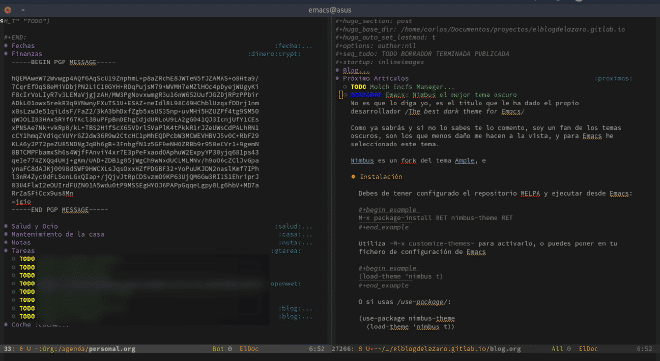Screen dimensions: 660x361
Task: Click the 6:52 clock in the right mode line
Action: click(x=644, y=349)
